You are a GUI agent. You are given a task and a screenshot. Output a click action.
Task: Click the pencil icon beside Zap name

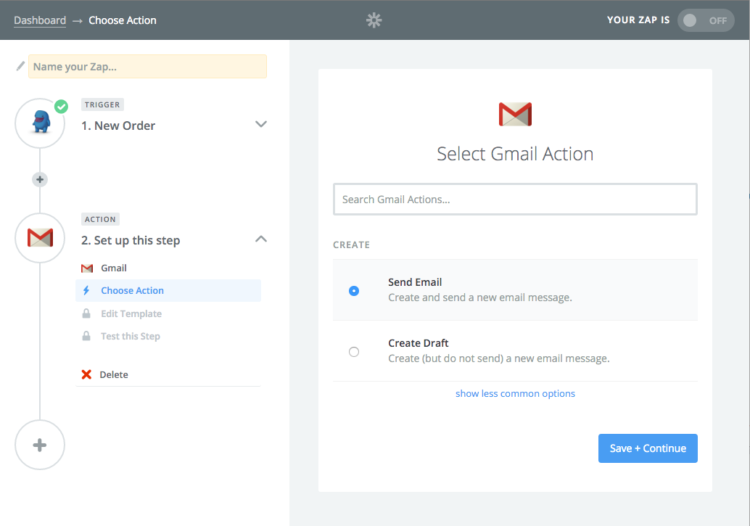point(20,66)
